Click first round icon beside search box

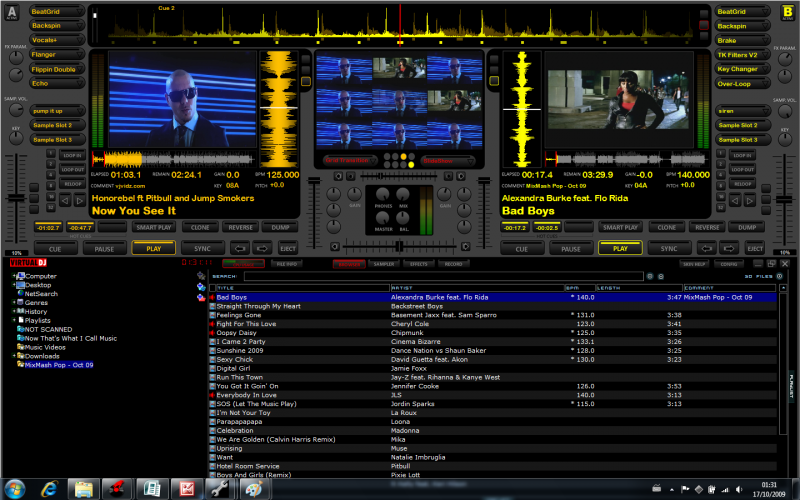[650, 276]
